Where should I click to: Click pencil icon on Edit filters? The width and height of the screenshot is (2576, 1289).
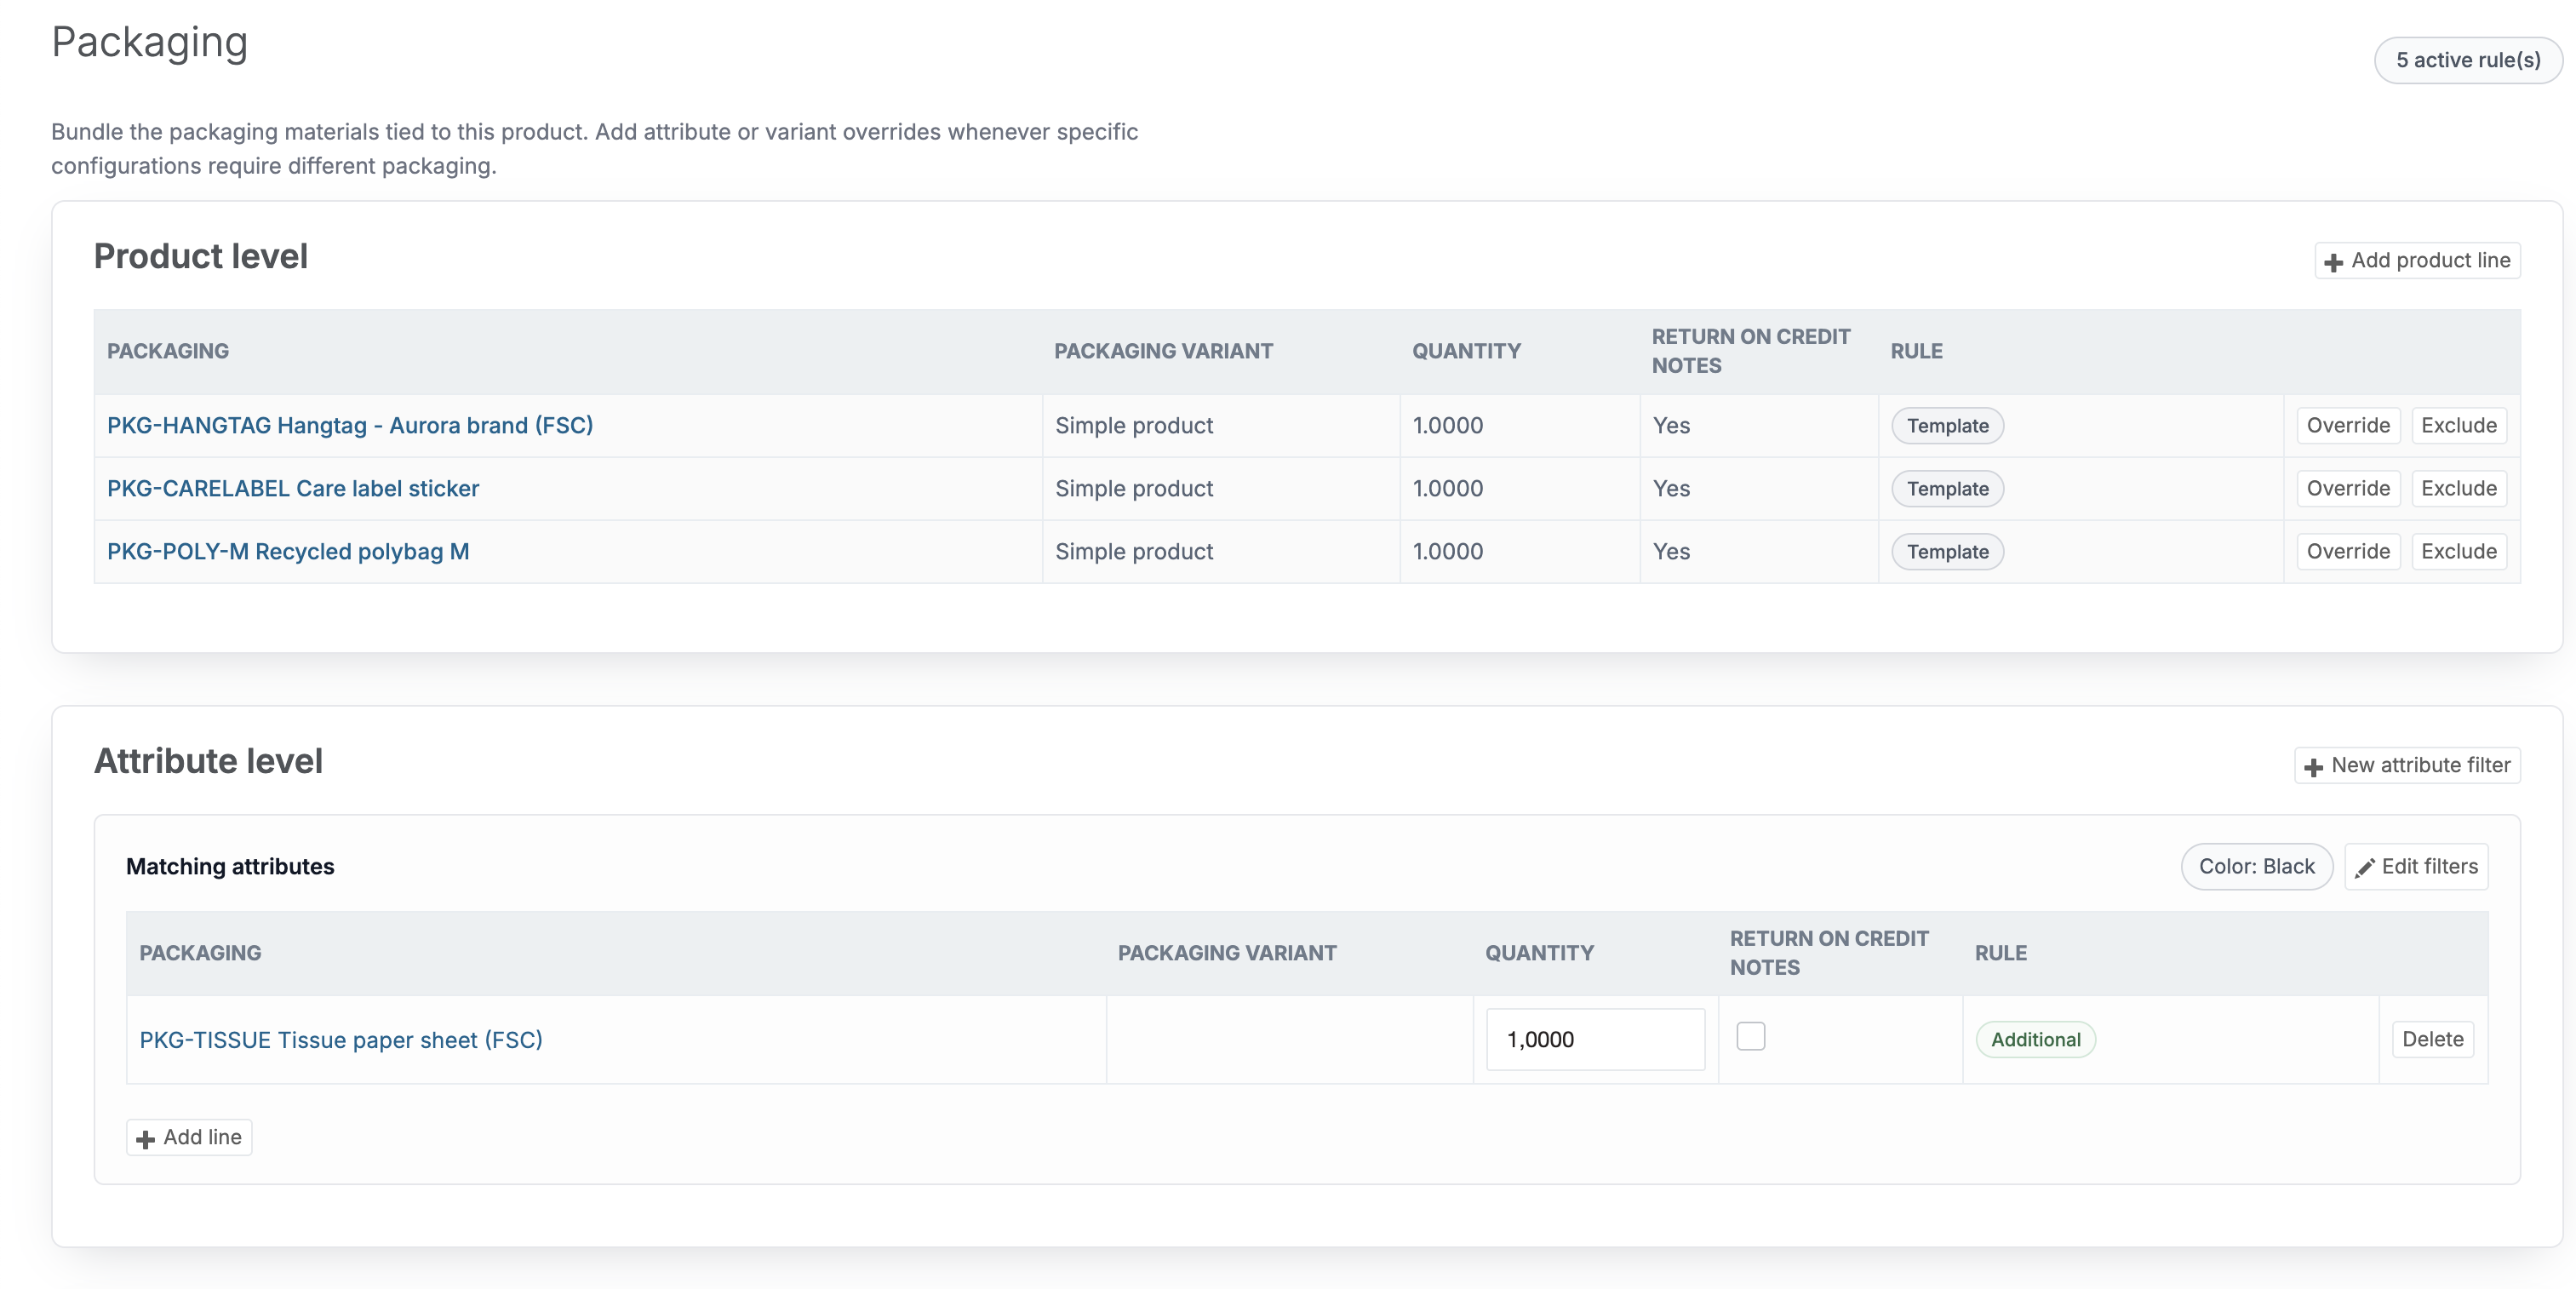click(x=2364, y=868)
